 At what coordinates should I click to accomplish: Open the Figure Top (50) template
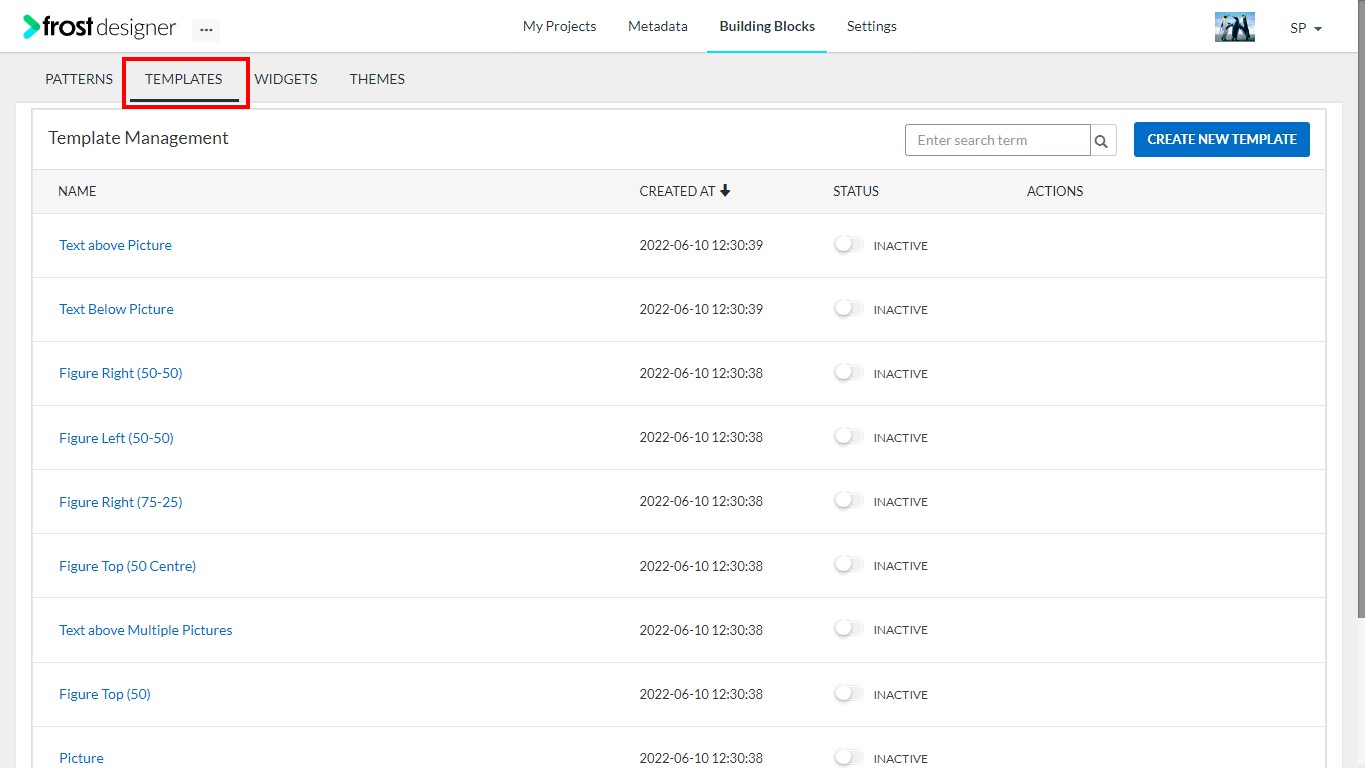click(x=104, y=694)
